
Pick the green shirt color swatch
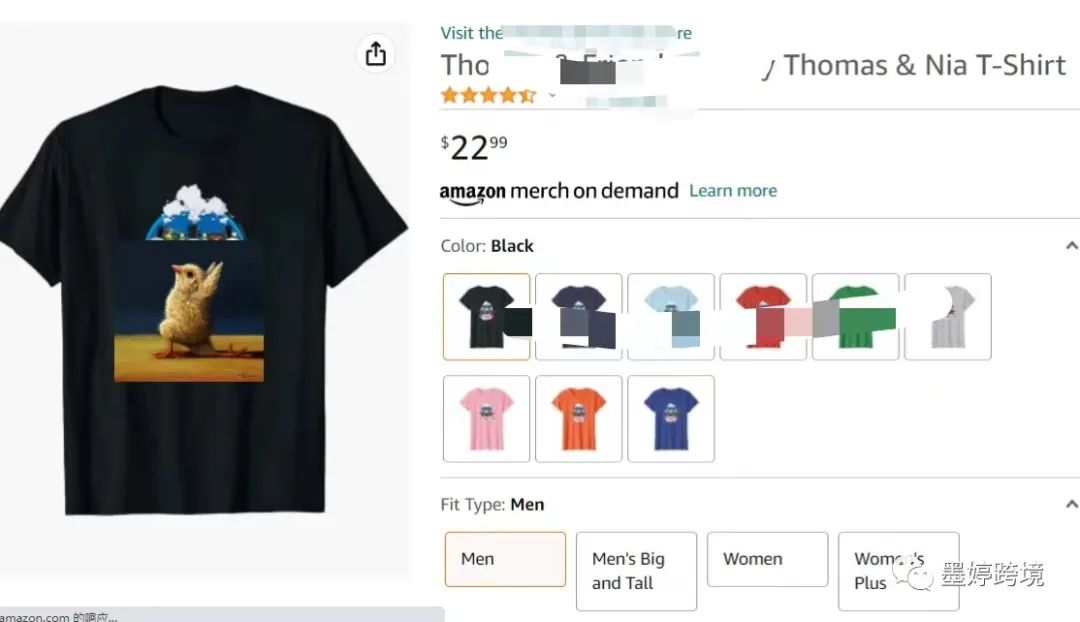click(x=855, y=316)
